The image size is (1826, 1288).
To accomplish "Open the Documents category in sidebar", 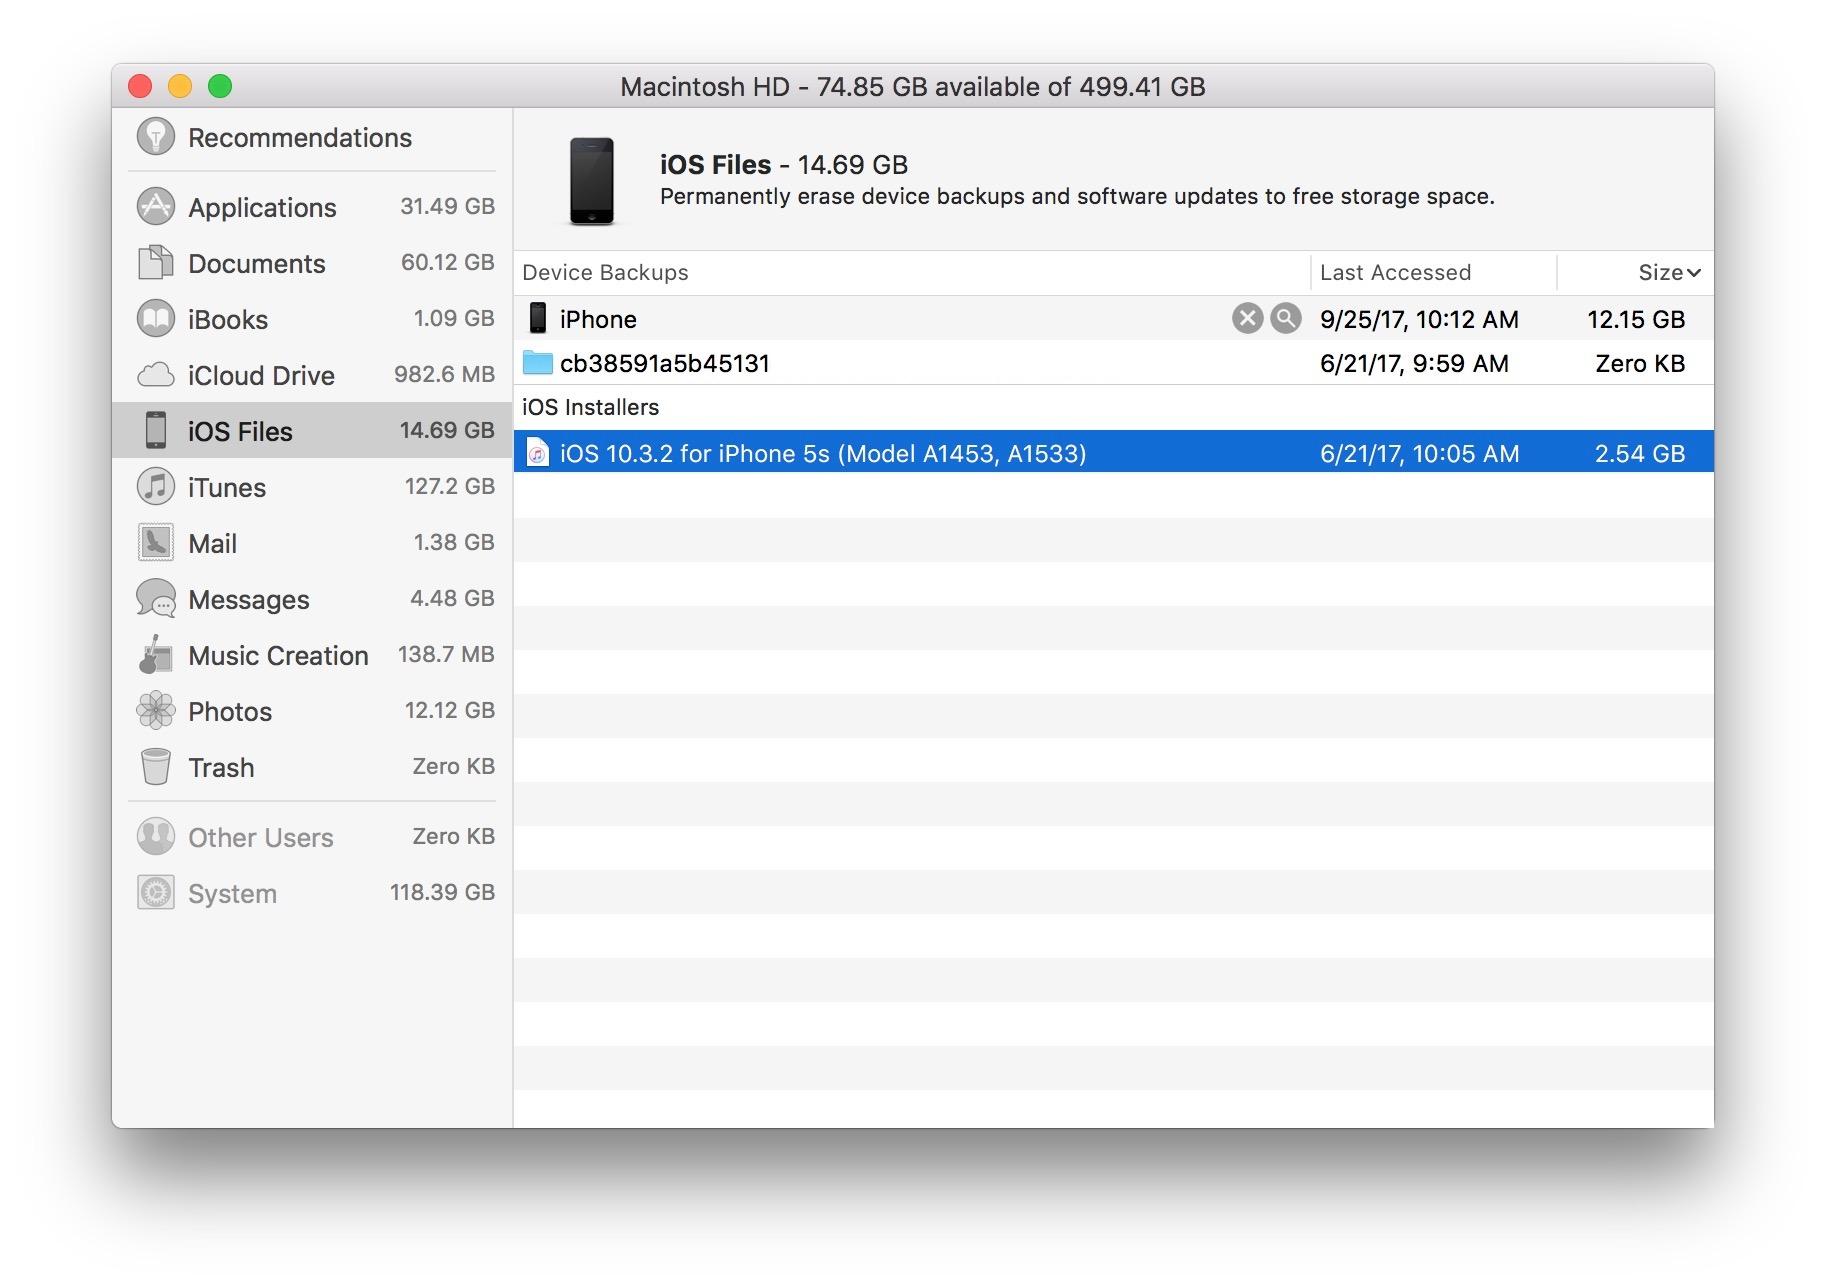I will [x=257, y=263].
